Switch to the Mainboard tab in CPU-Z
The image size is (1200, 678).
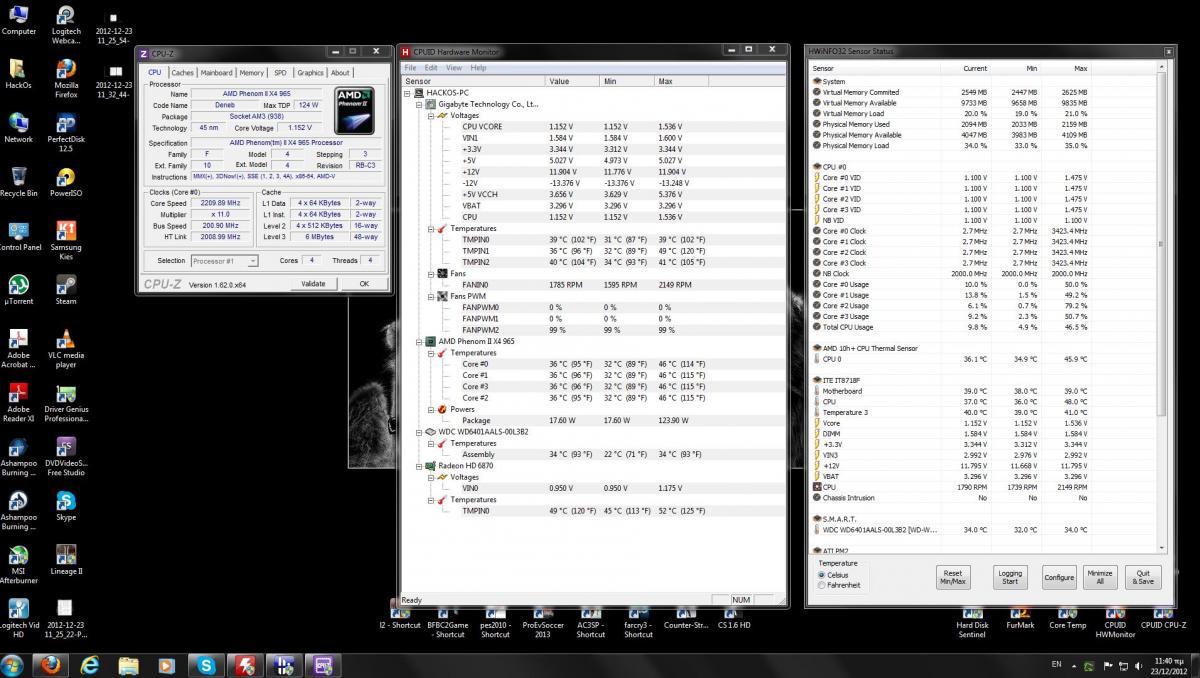pyautogui.click(x=216, y=73)
